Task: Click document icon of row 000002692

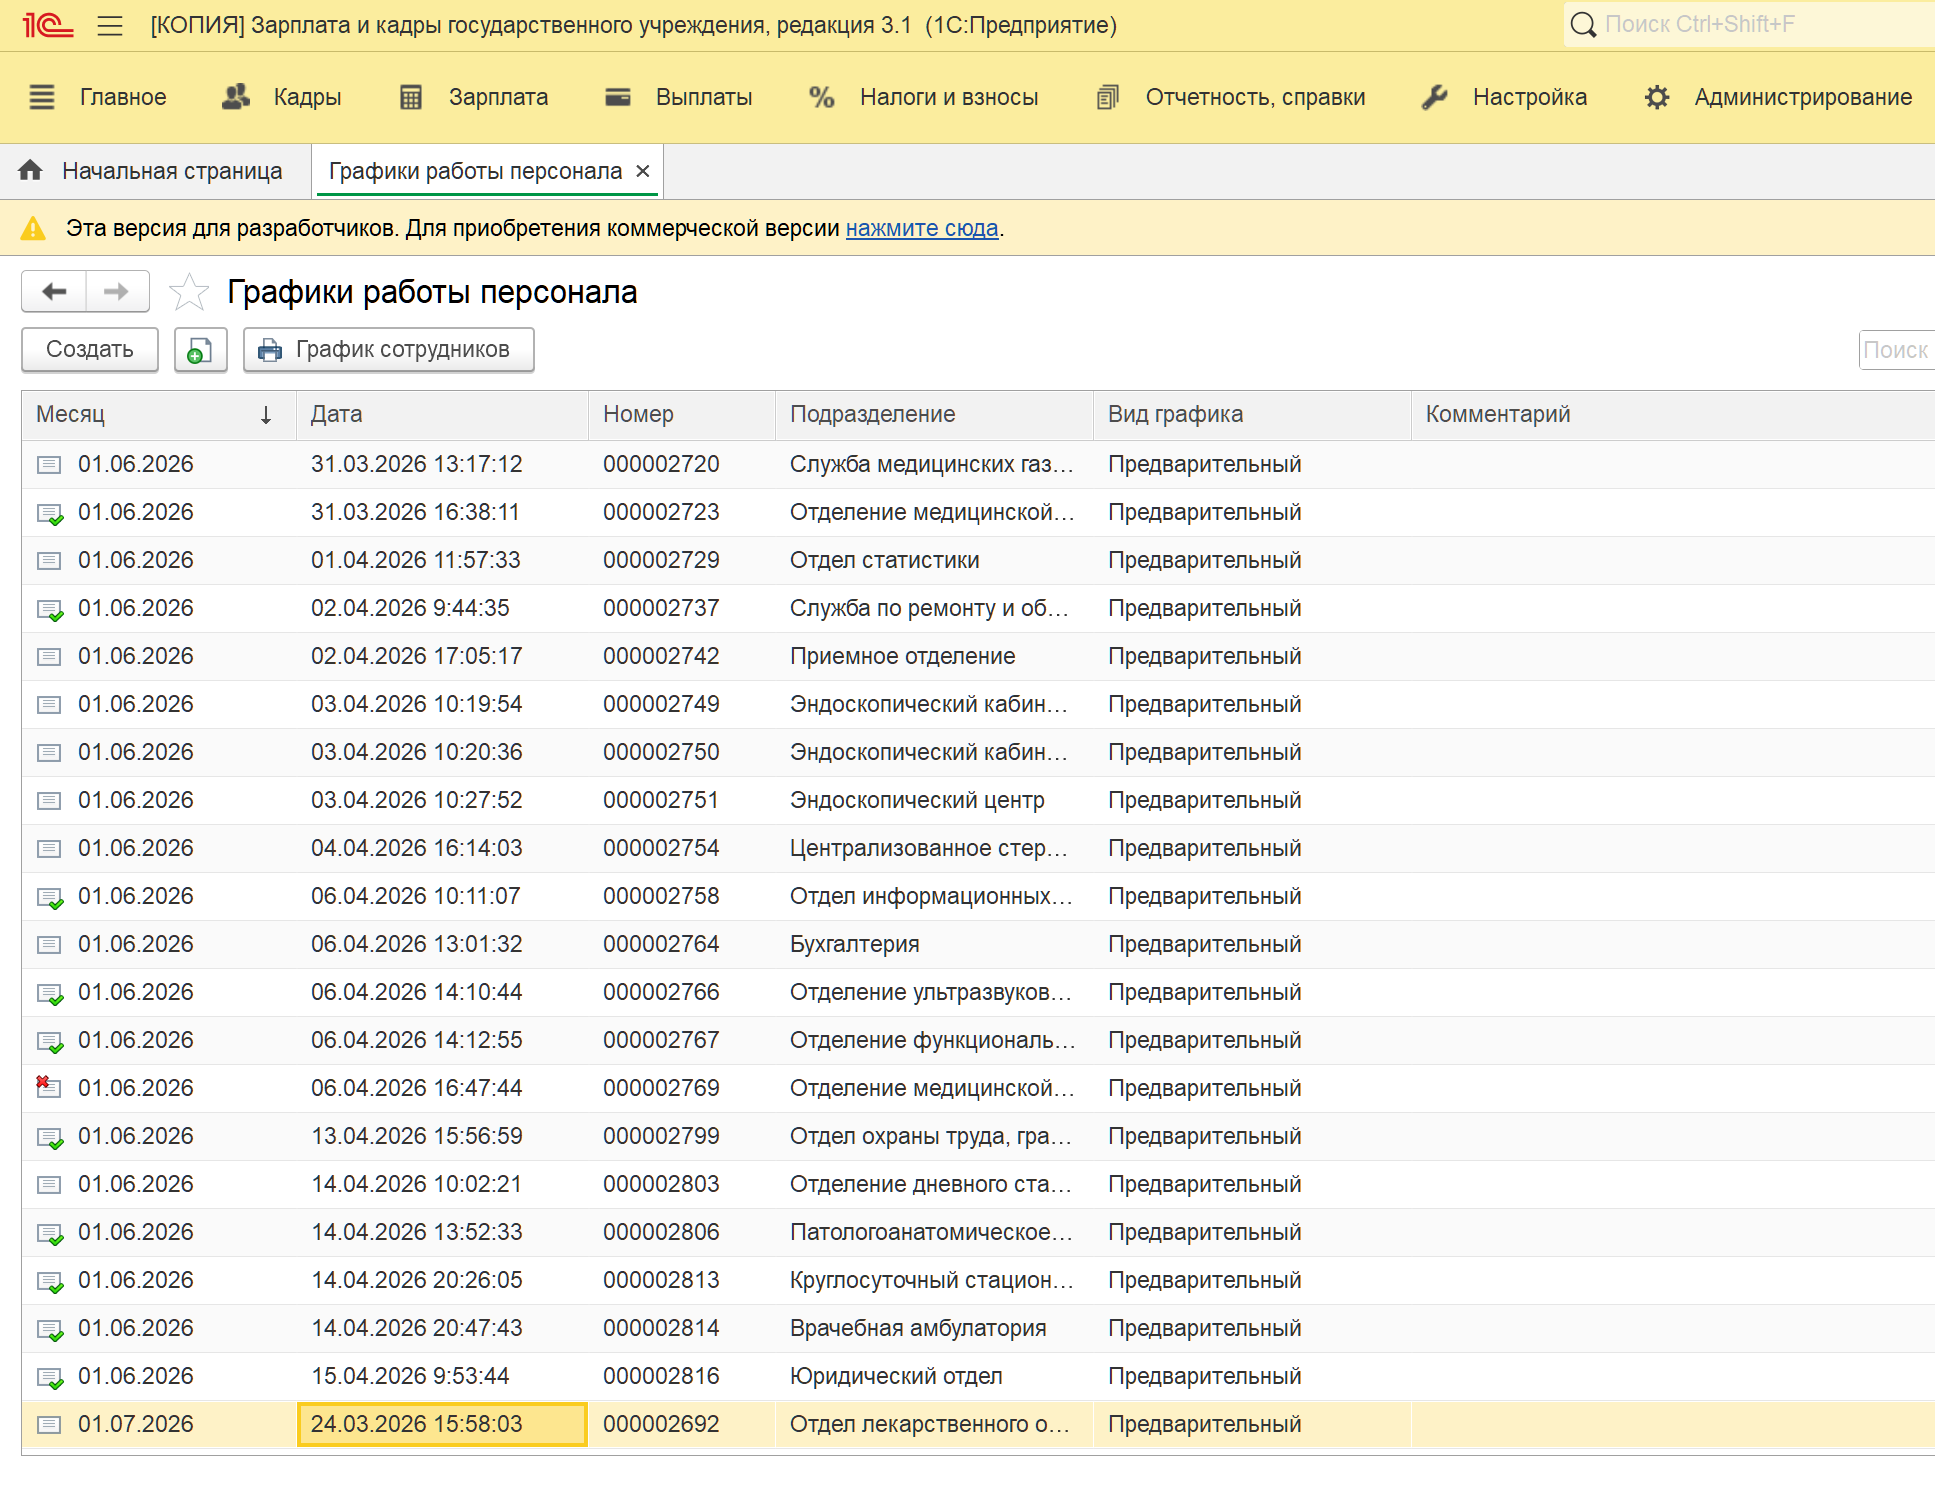Action: 49,1424
